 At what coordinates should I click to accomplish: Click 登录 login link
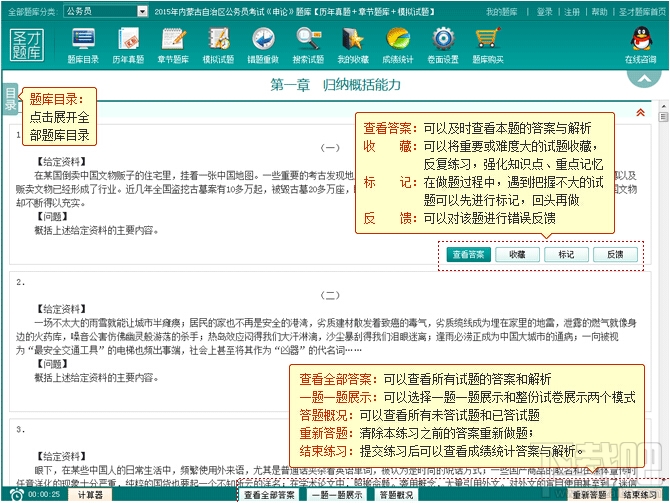(x=544, y=12)
